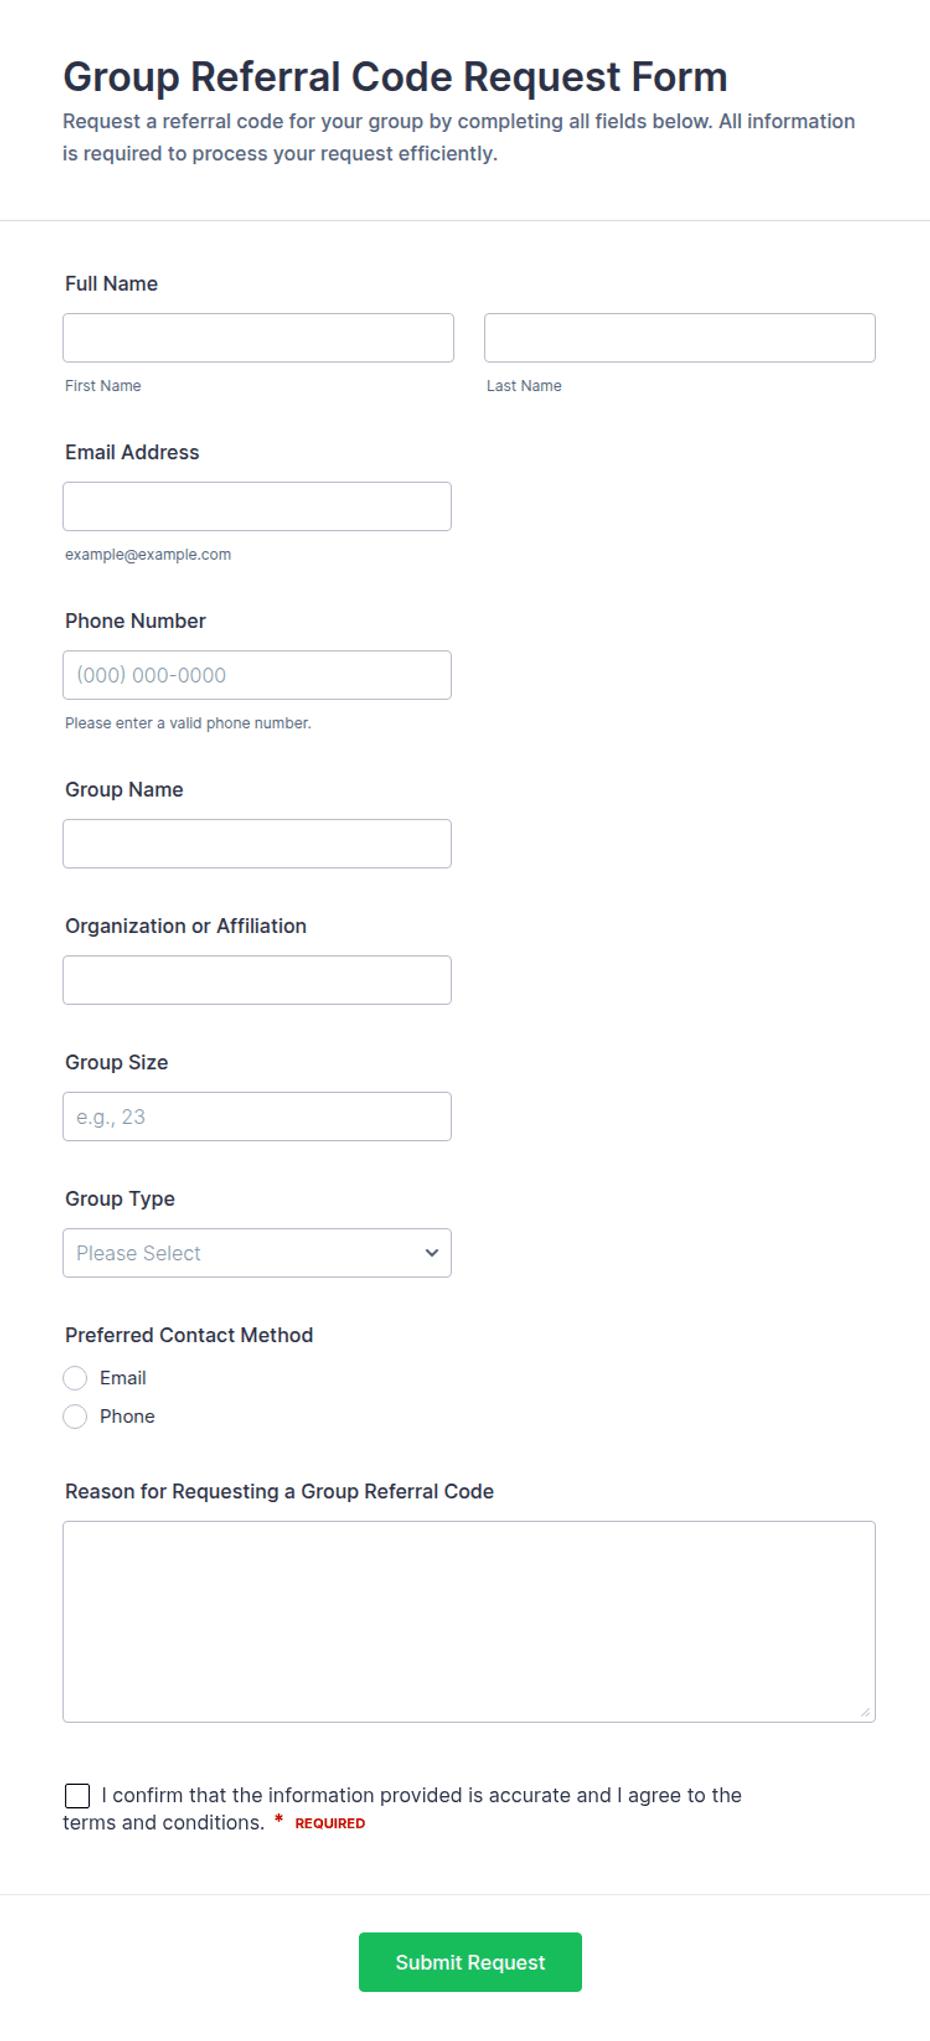This screenshot has height=2041, width=930.
Task: Focus the Group Size number field
Action: pyautogui.click(x=257, y=1116)
